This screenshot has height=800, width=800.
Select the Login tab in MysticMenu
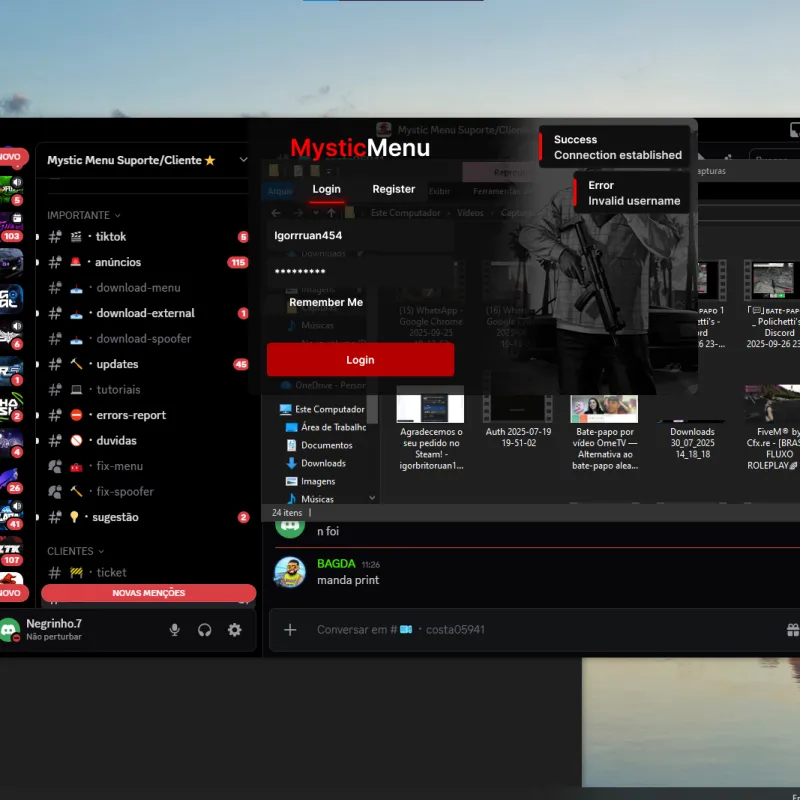coord(326,189)
